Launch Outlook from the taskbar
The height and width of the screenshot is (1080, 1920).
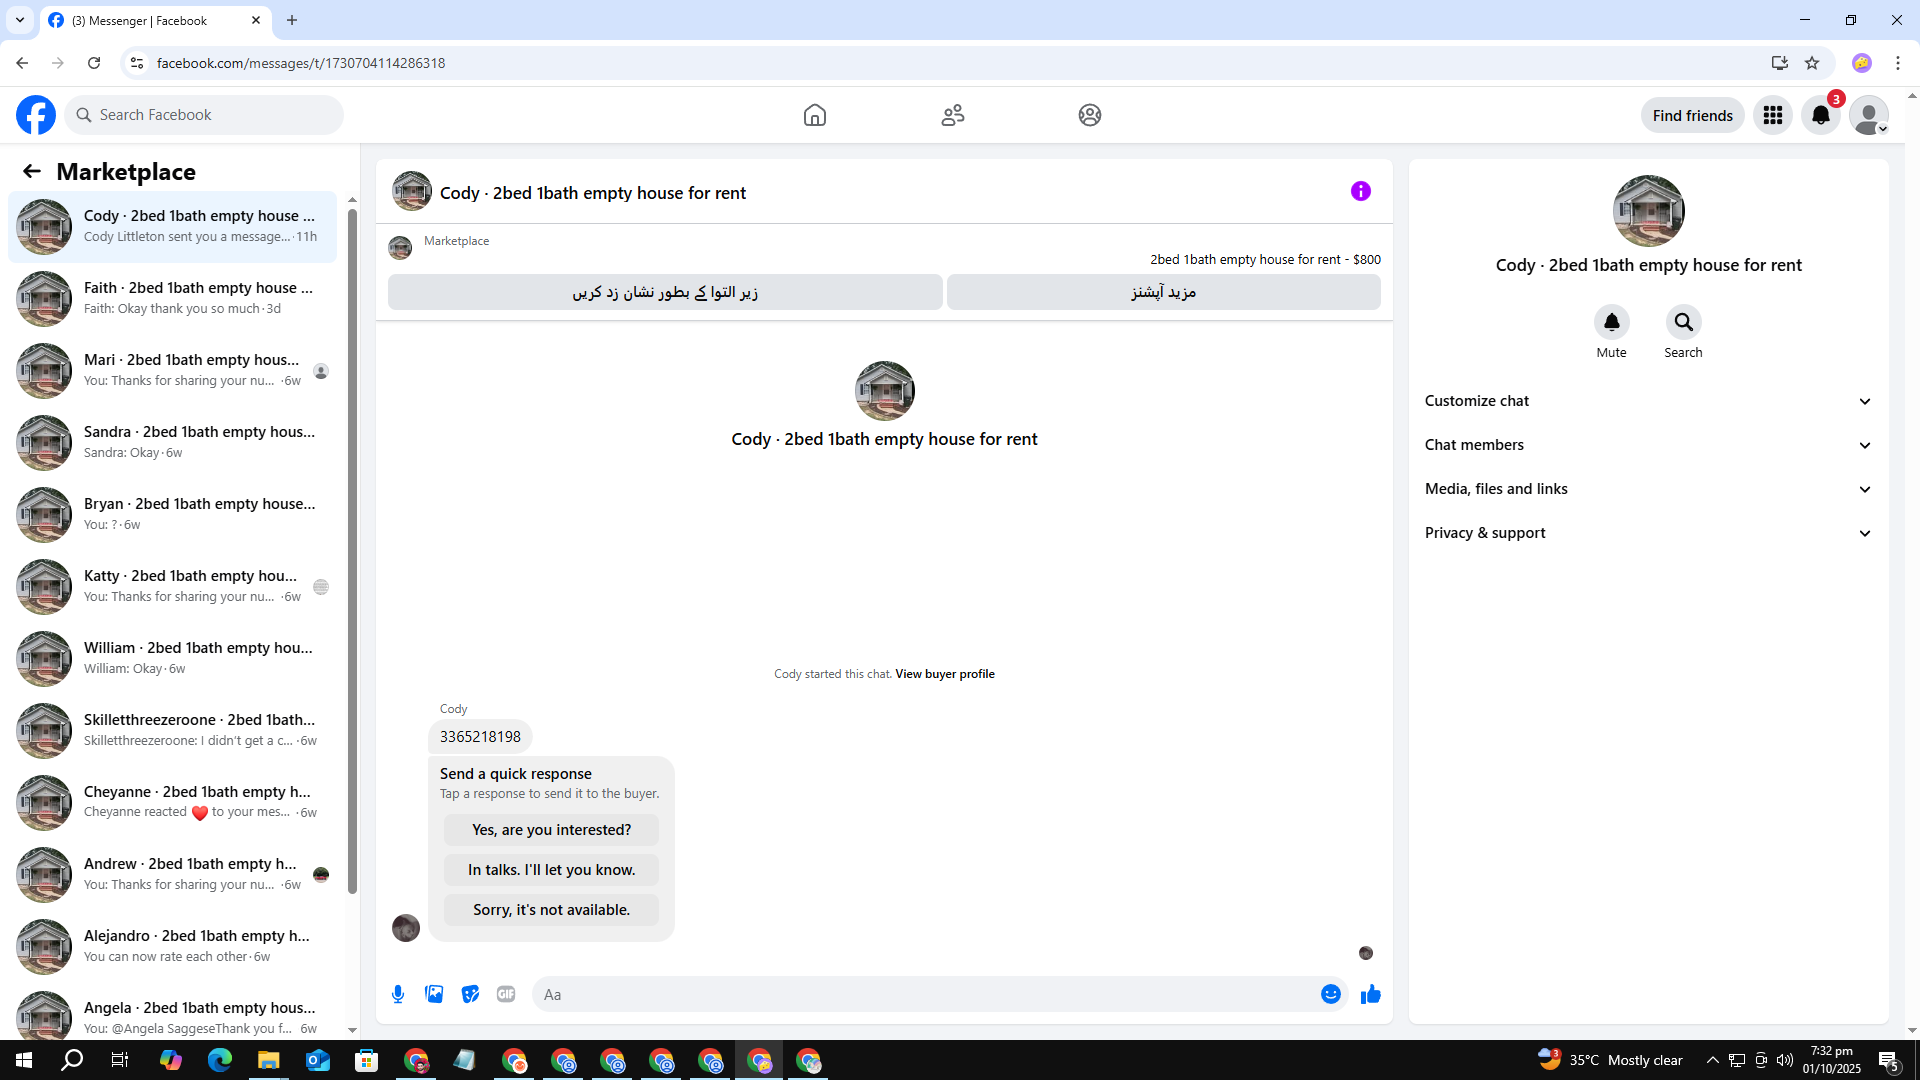318,1060
